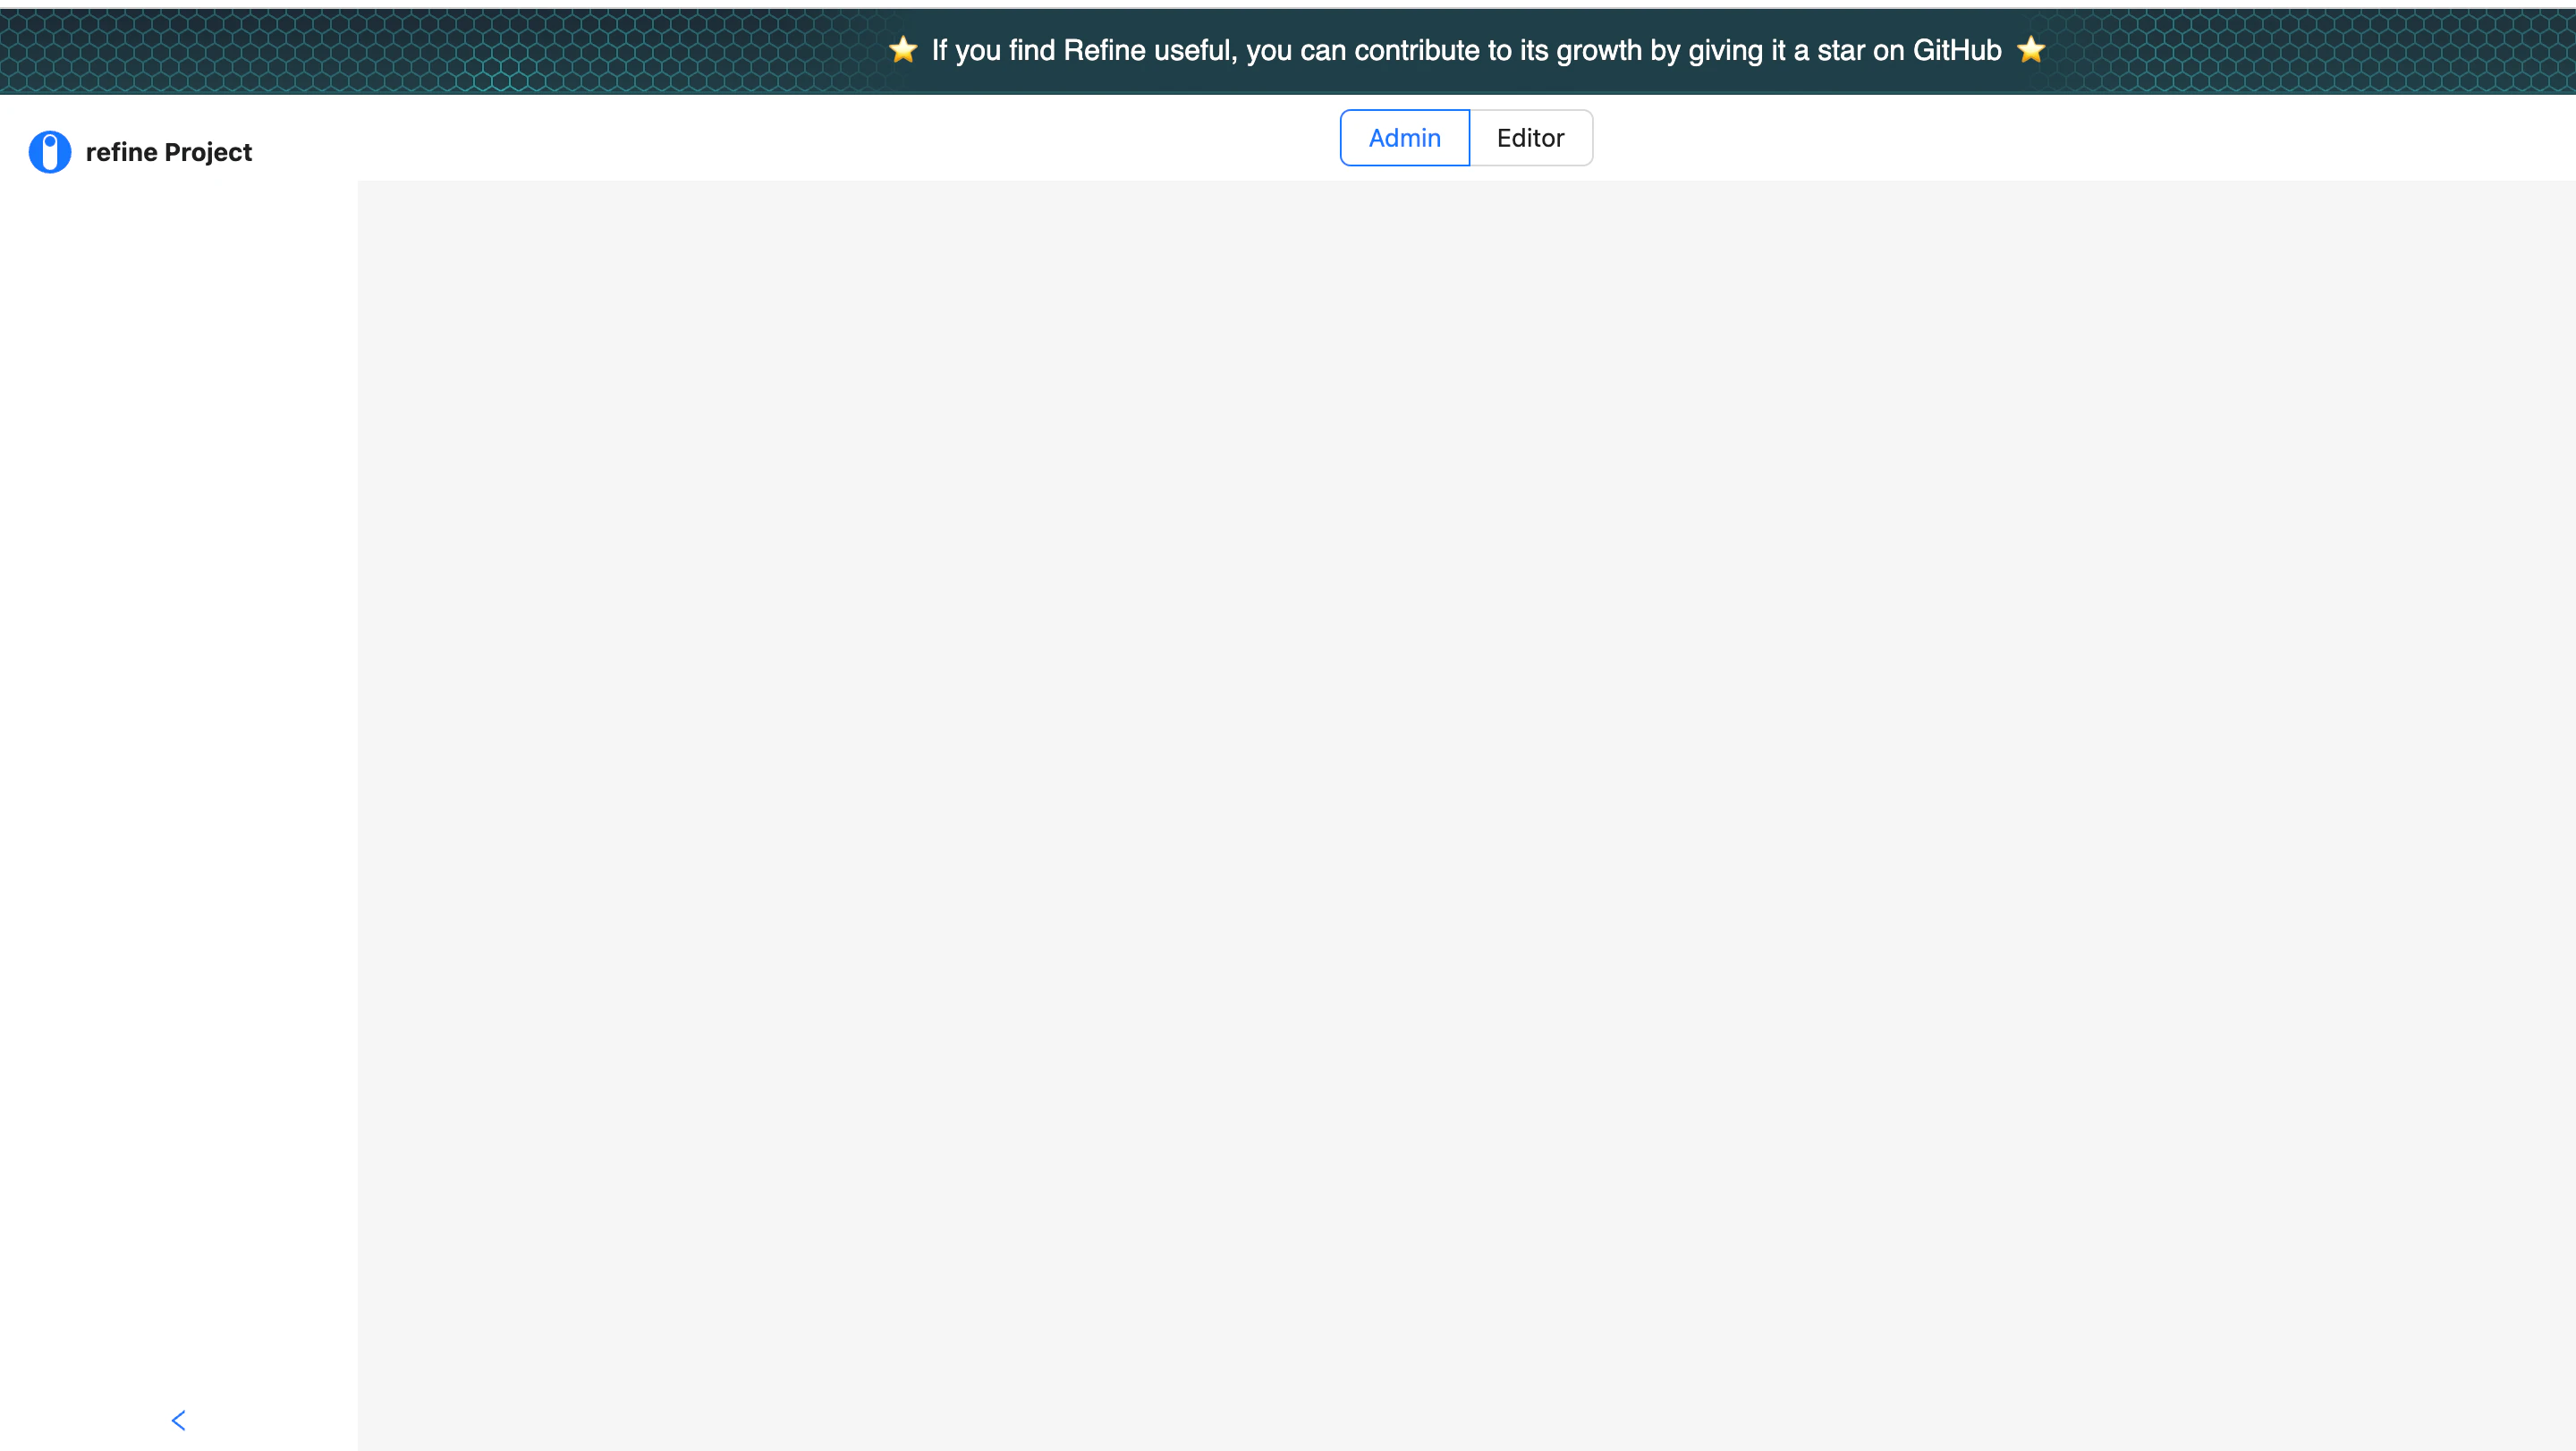Follow the GitHub banner link
This screenshot has width=2576, height=1451.
click(x=1466, y=49)
